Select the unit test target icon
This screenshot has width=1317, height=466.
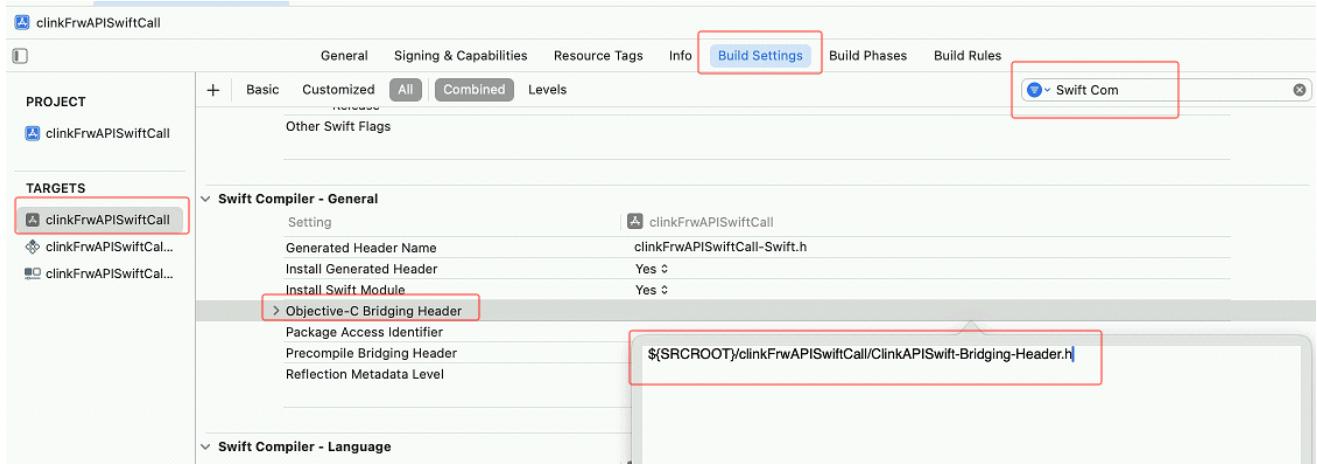(x=33, y=246)
